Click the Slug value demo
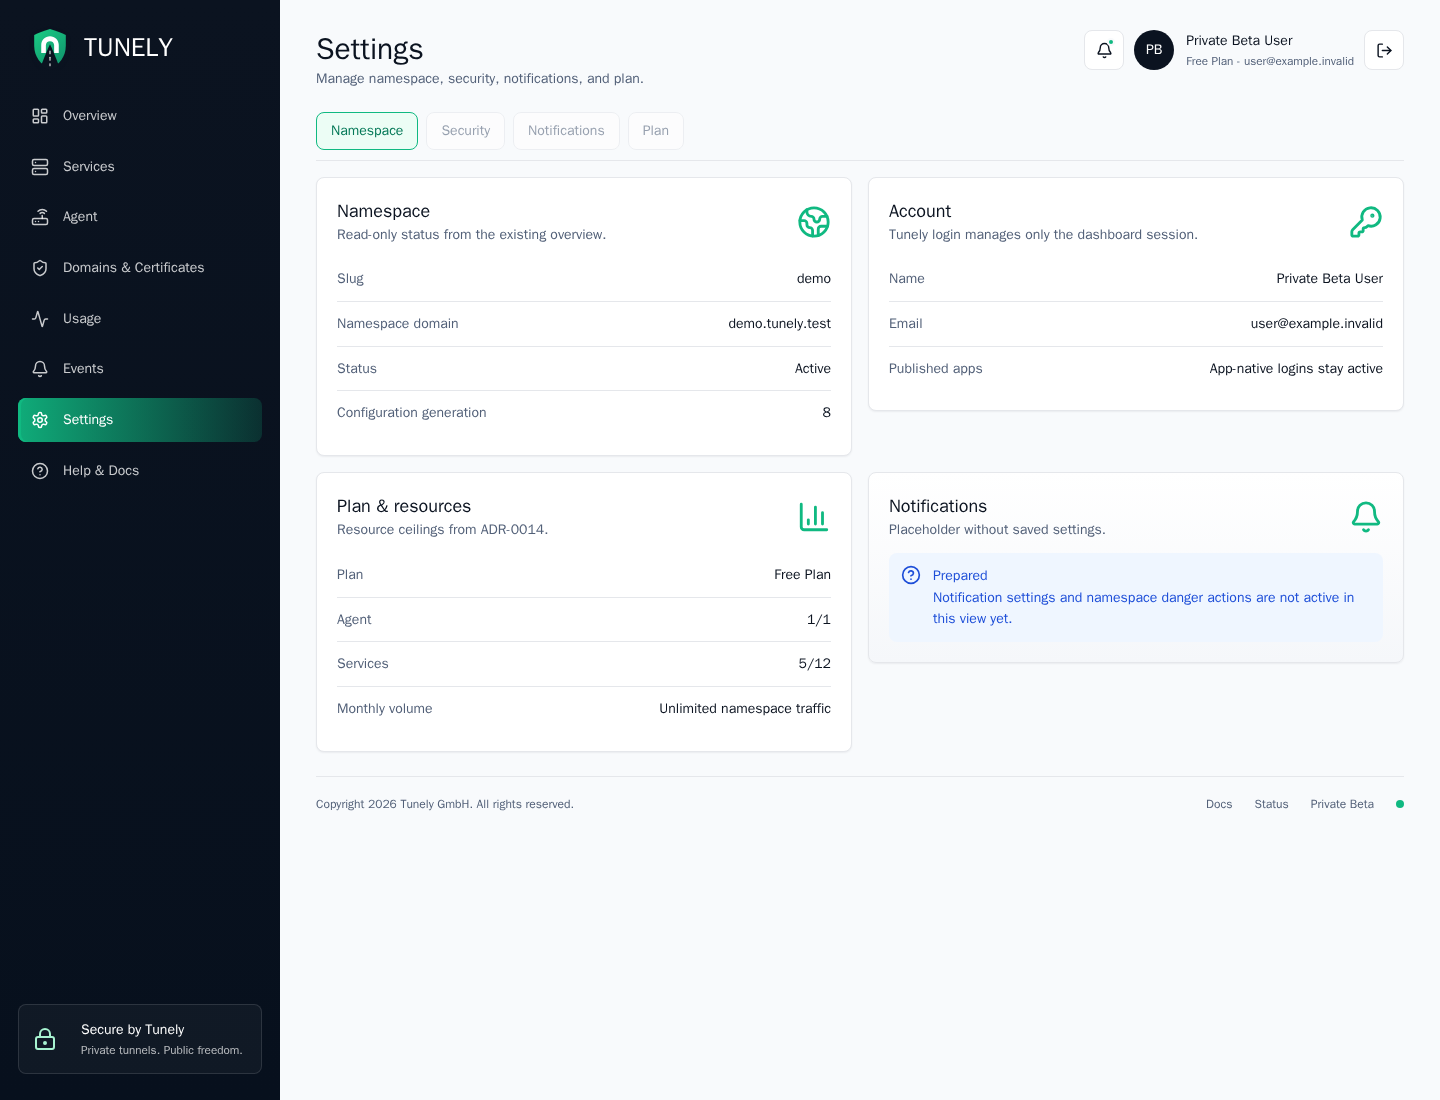 tap(814, 279)
